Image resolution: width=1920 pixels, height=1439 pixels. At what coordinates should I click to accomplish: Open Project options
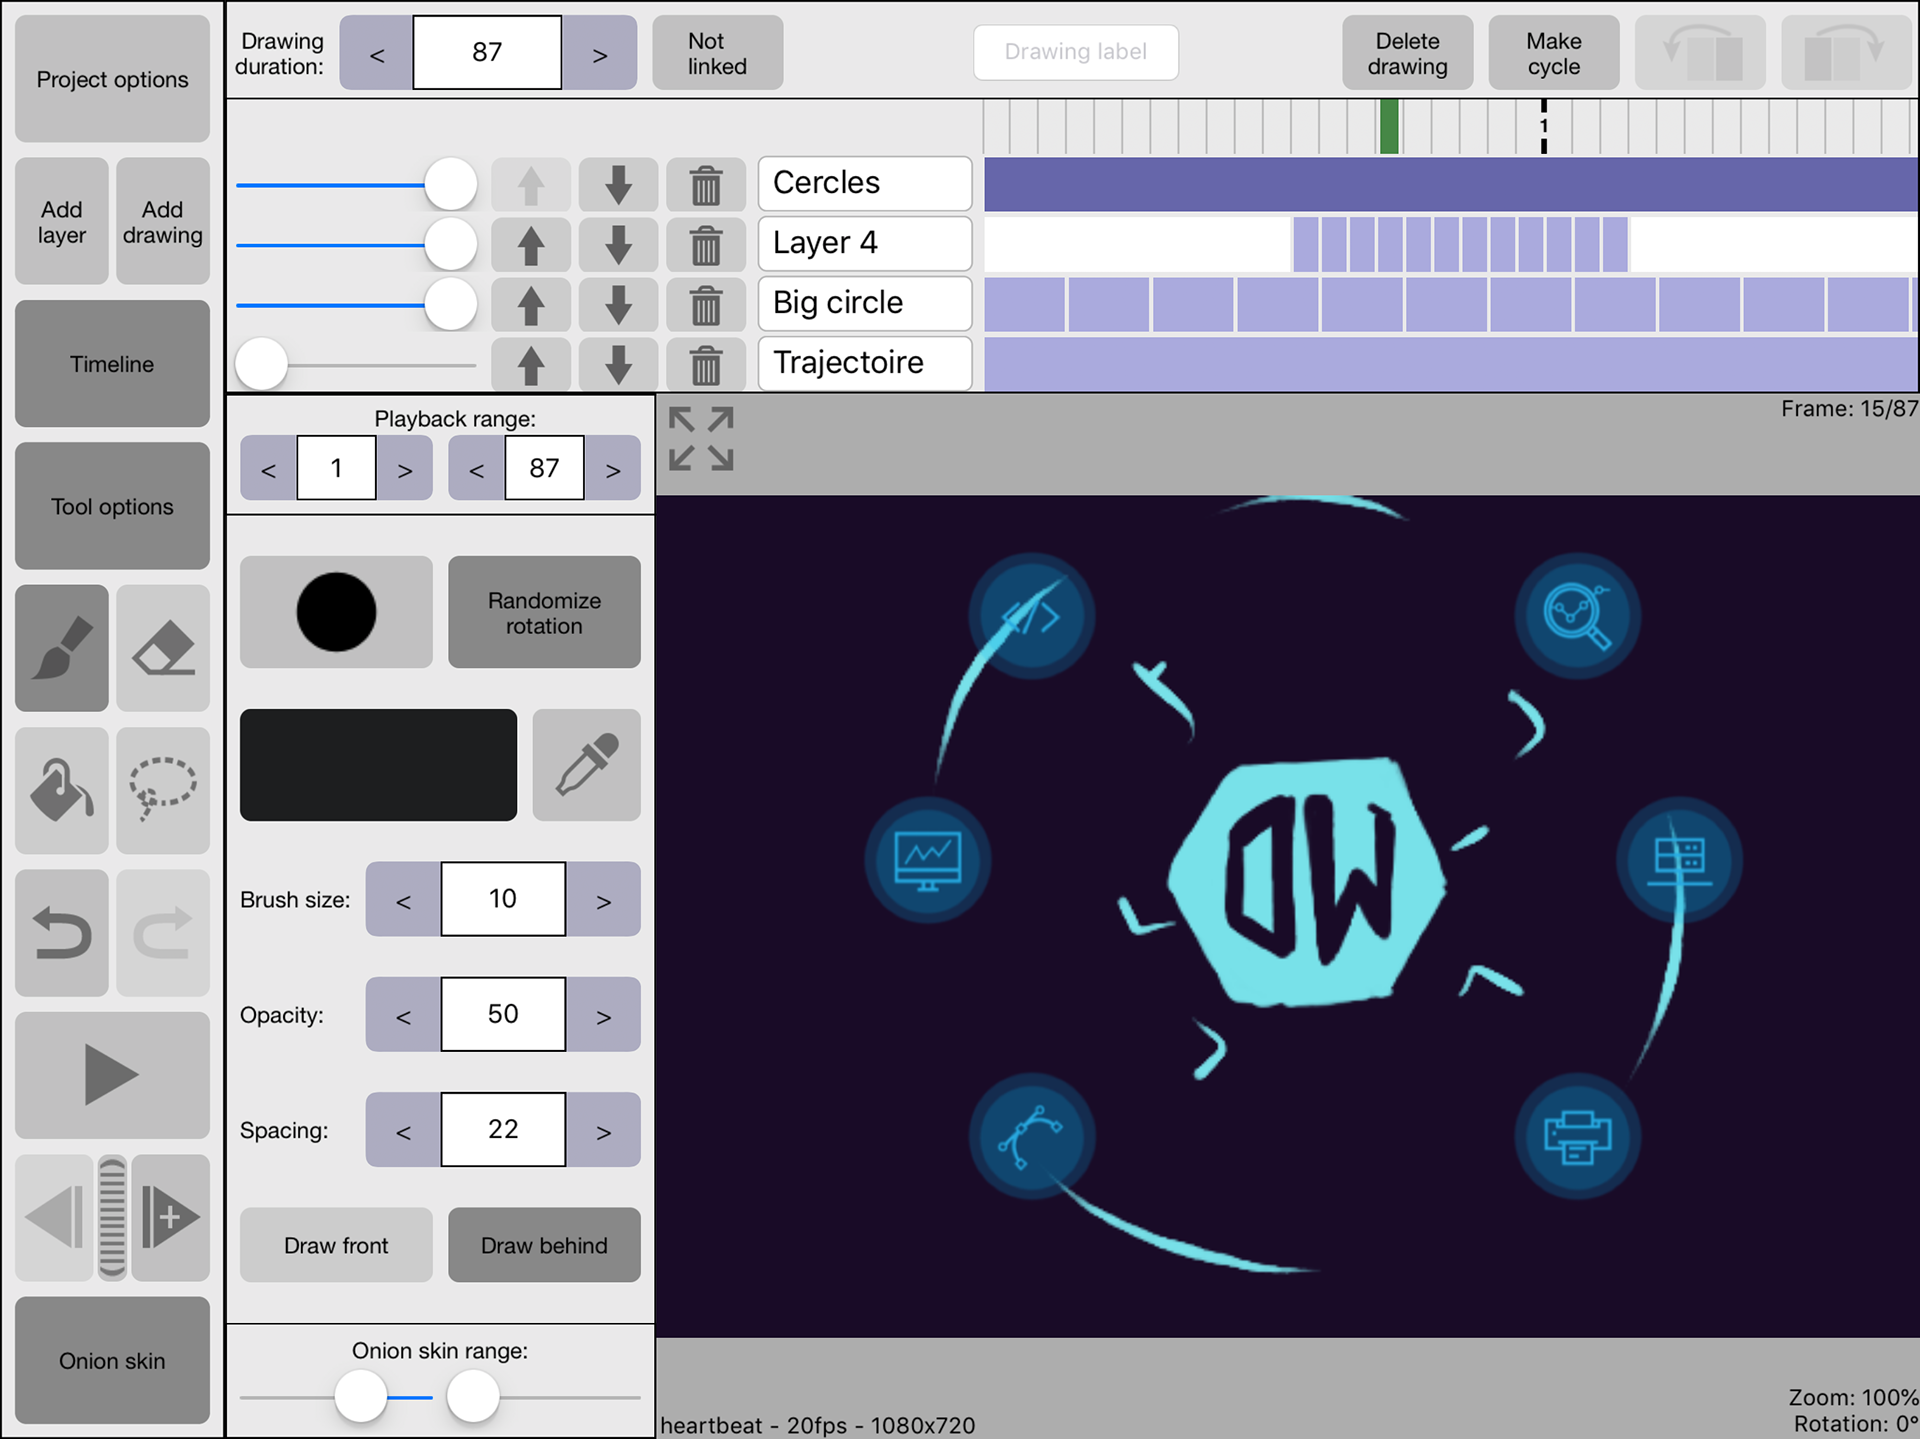click(112, 79)
